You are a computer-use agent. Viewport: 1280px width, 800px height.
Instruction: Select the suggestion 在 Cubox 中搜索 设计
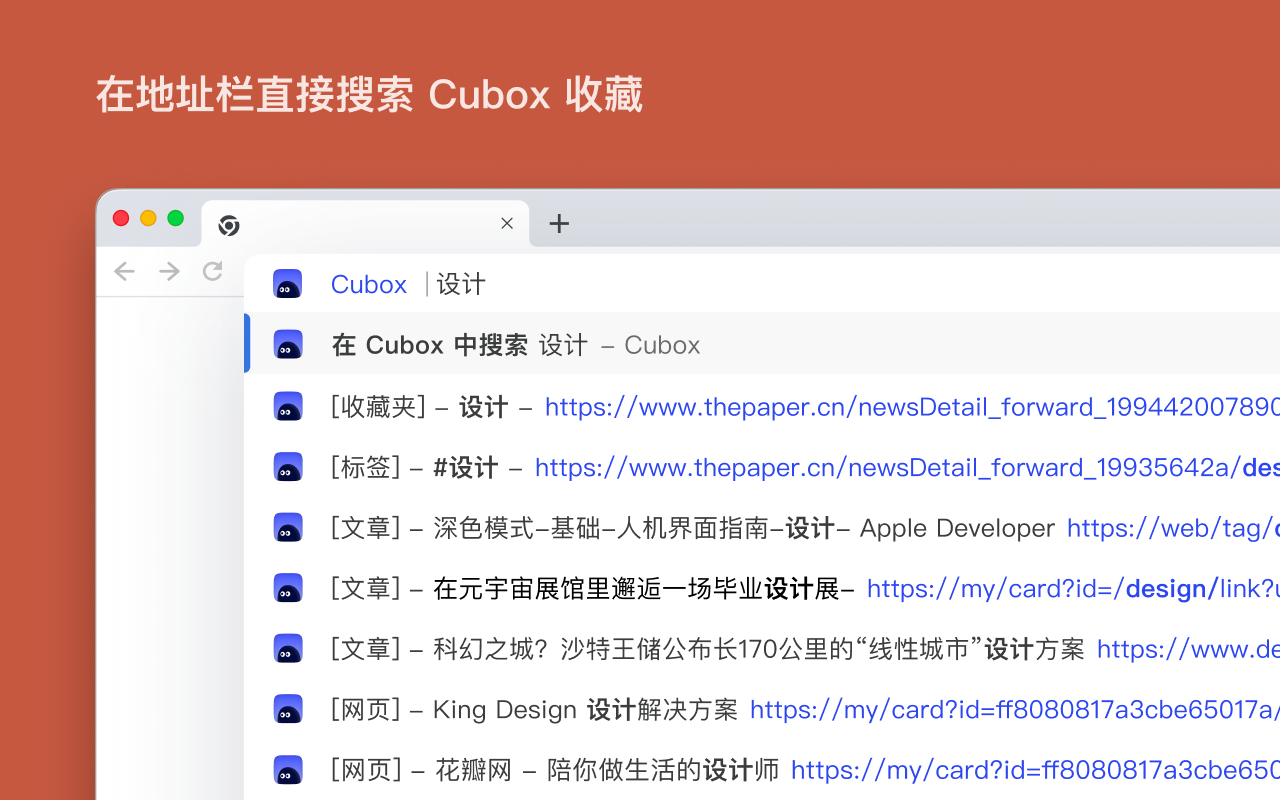coord(762,344)
